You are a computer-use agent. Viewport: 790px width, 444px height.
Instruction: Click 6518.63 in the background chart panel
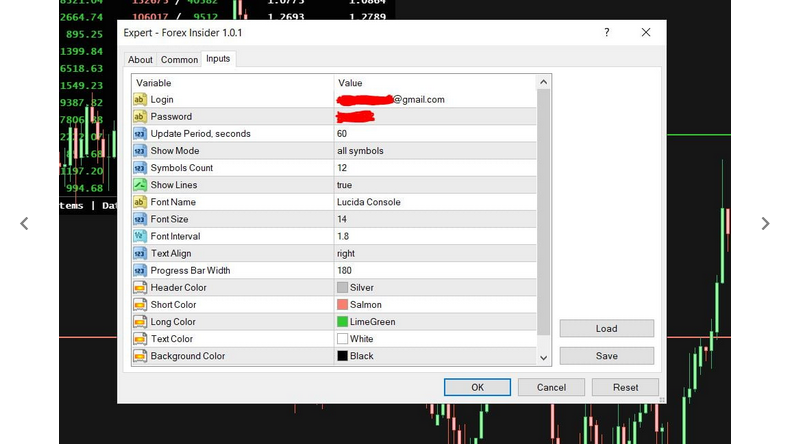coord(82,69)
